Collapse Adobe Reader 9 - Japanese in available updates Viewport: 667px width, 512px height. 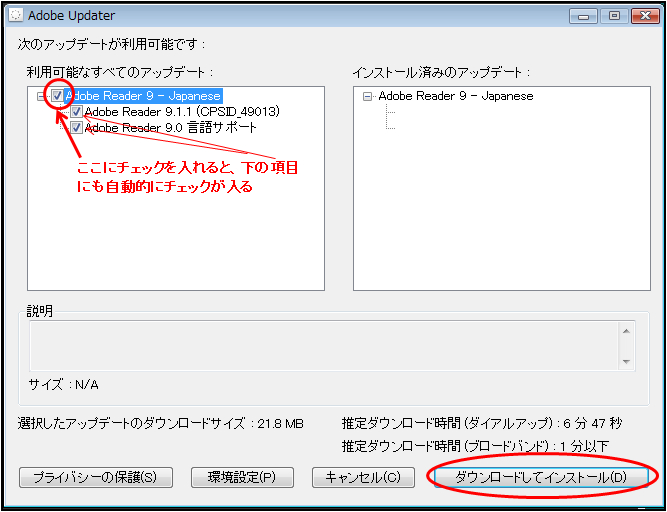41,97
